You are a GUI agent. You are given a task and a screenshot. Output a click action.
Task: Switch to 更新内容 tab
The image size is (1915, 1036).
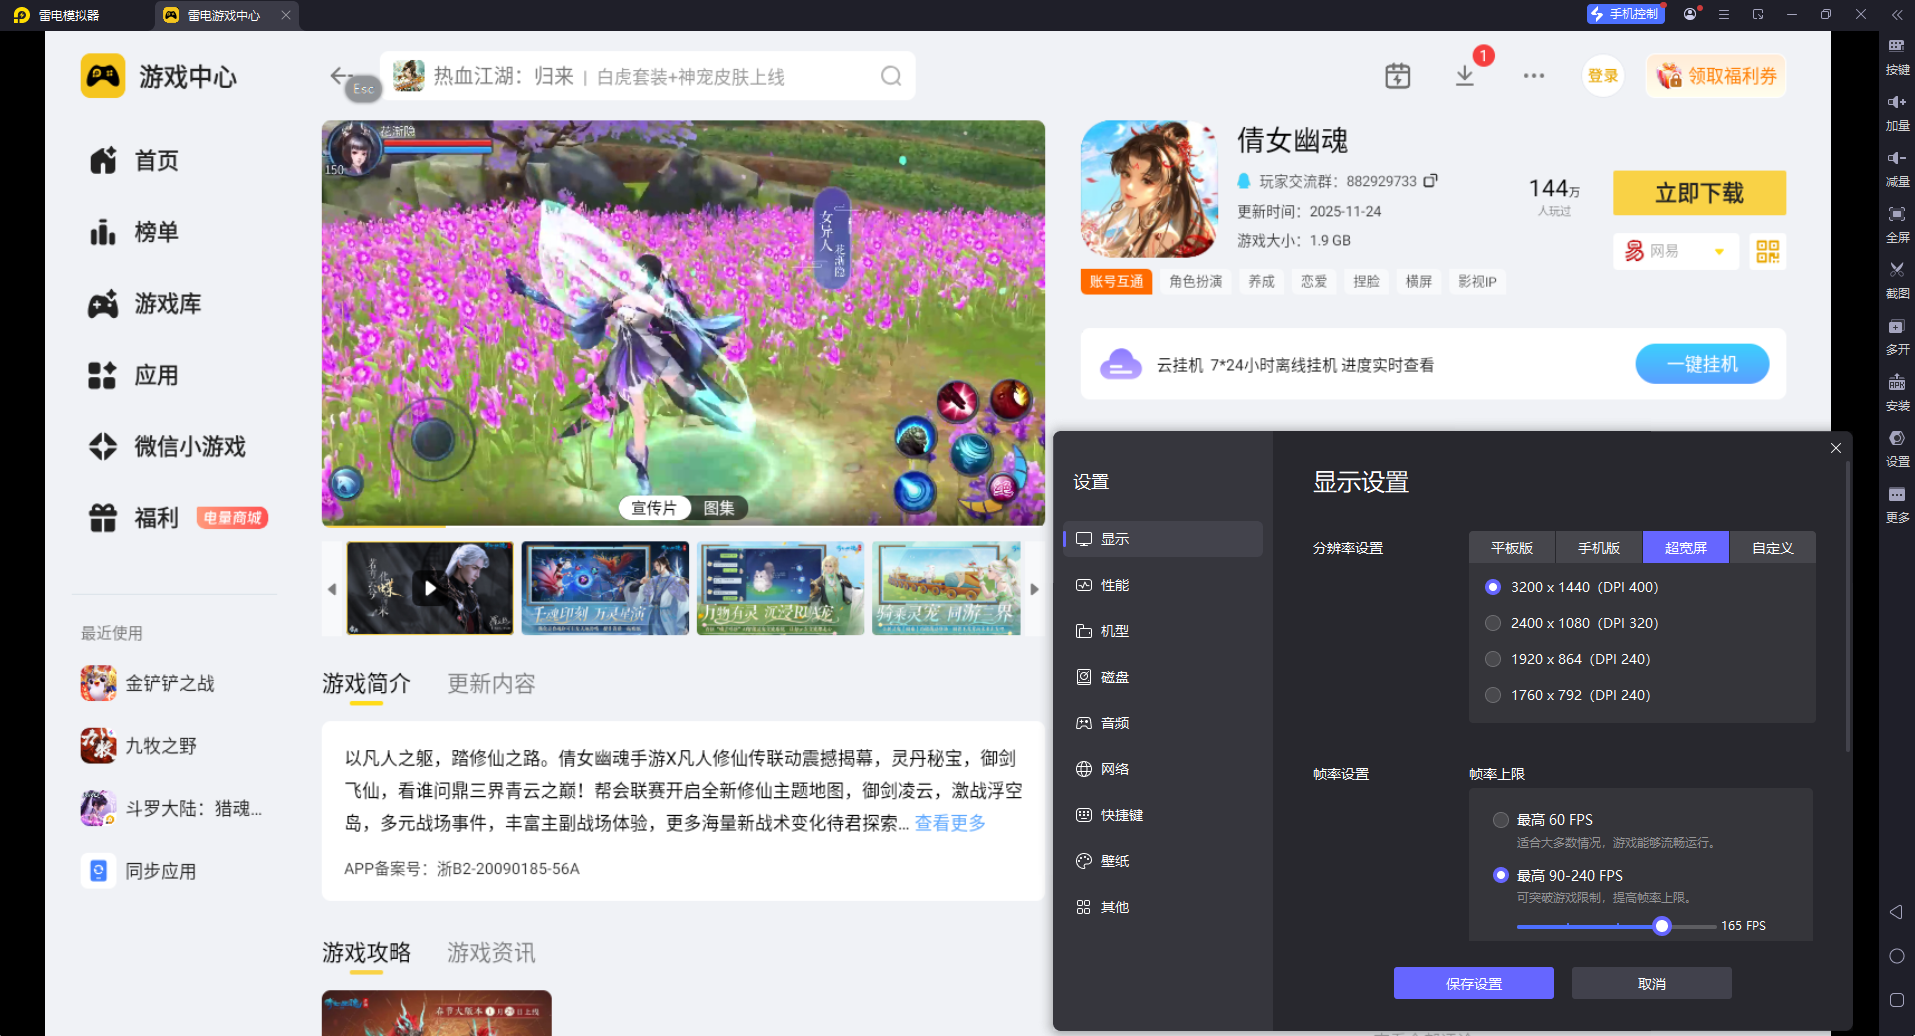[491, 684]
